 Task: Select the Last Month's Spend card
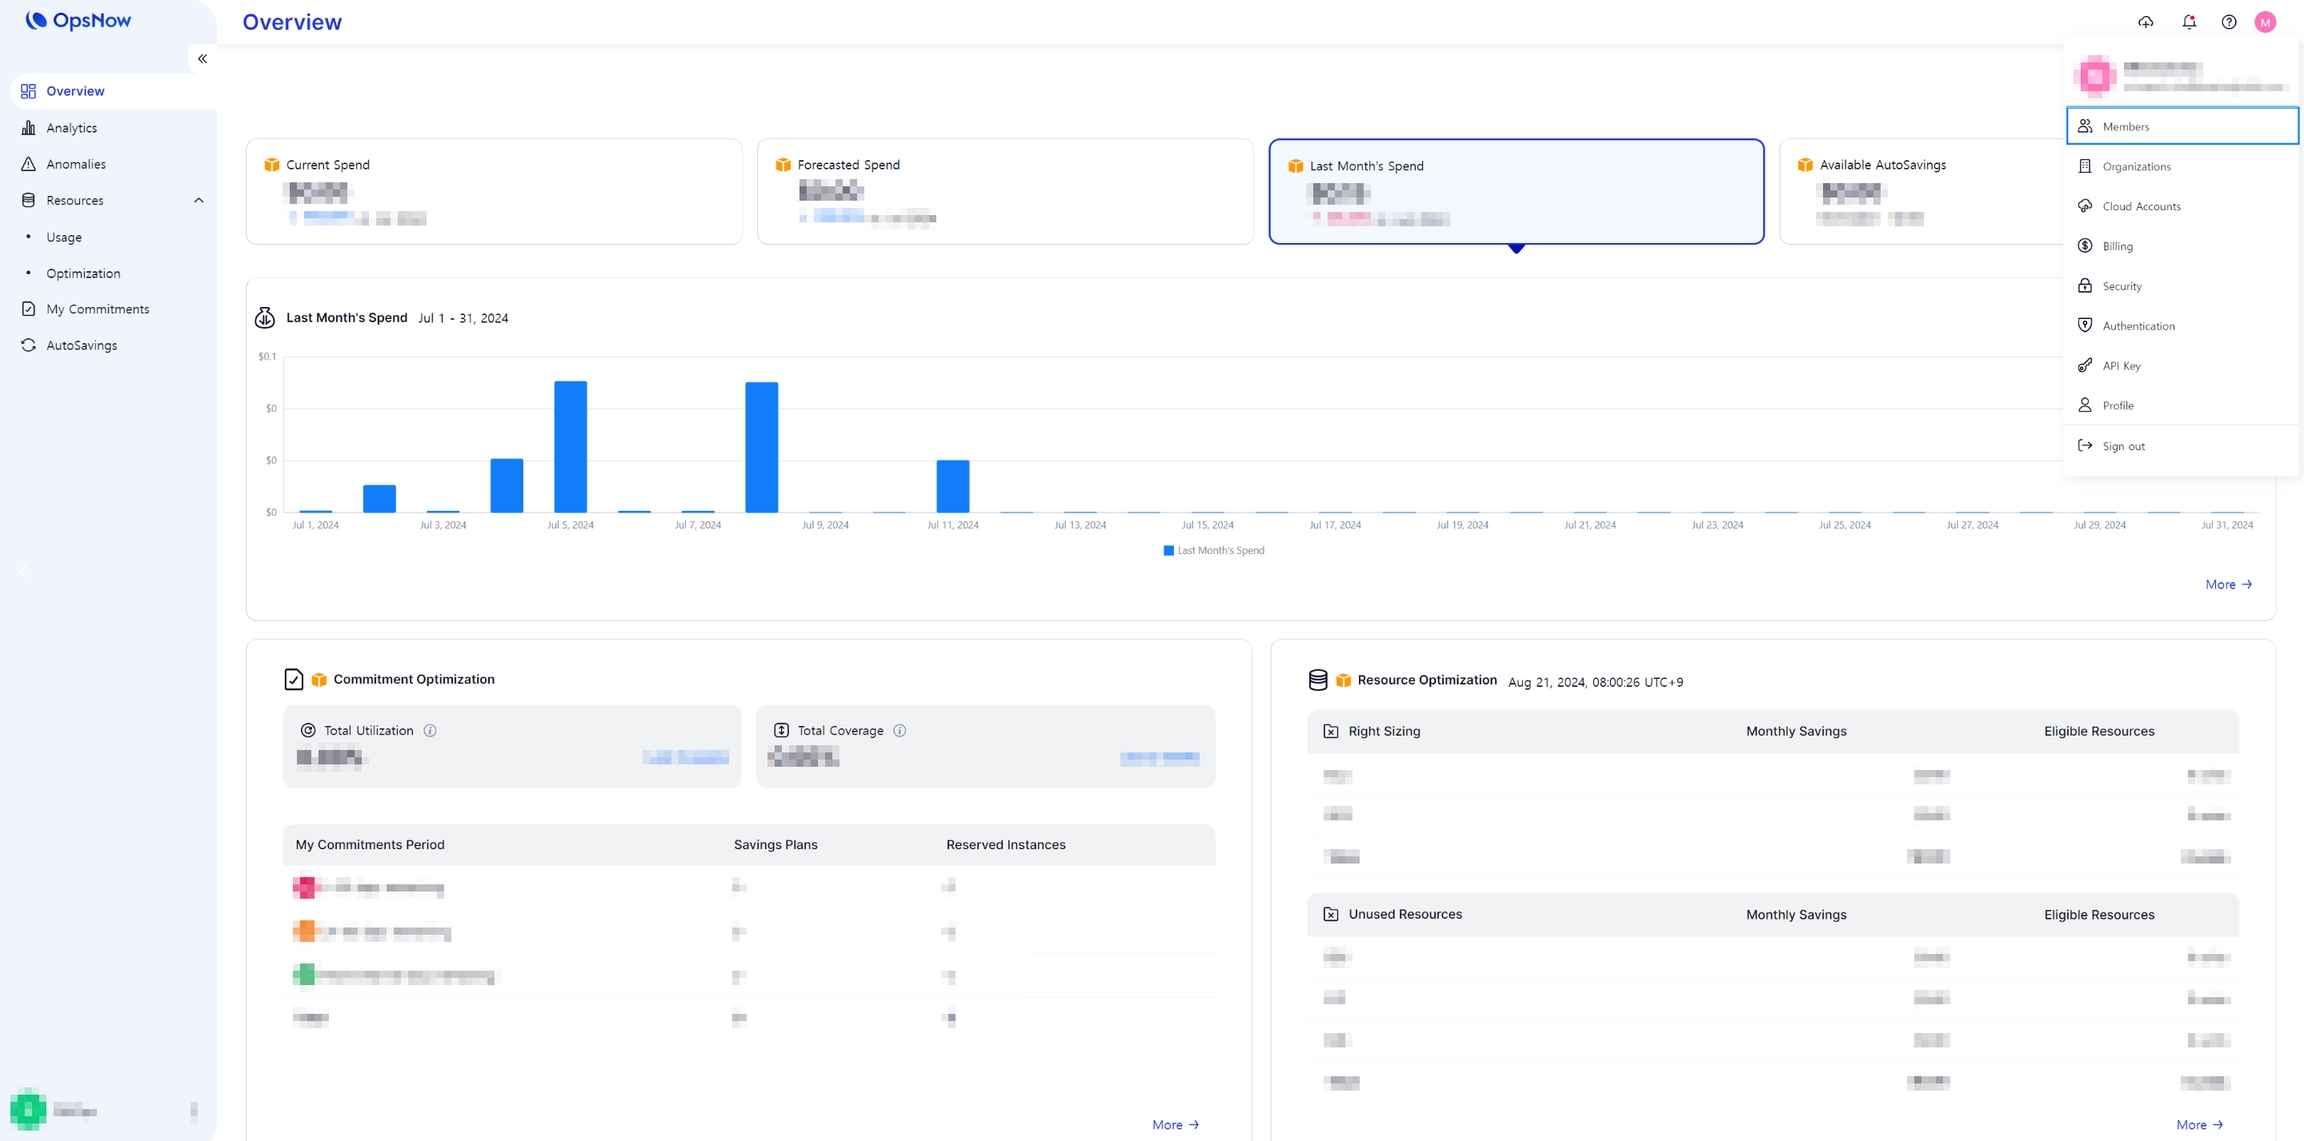click(x=1515, y=191)
